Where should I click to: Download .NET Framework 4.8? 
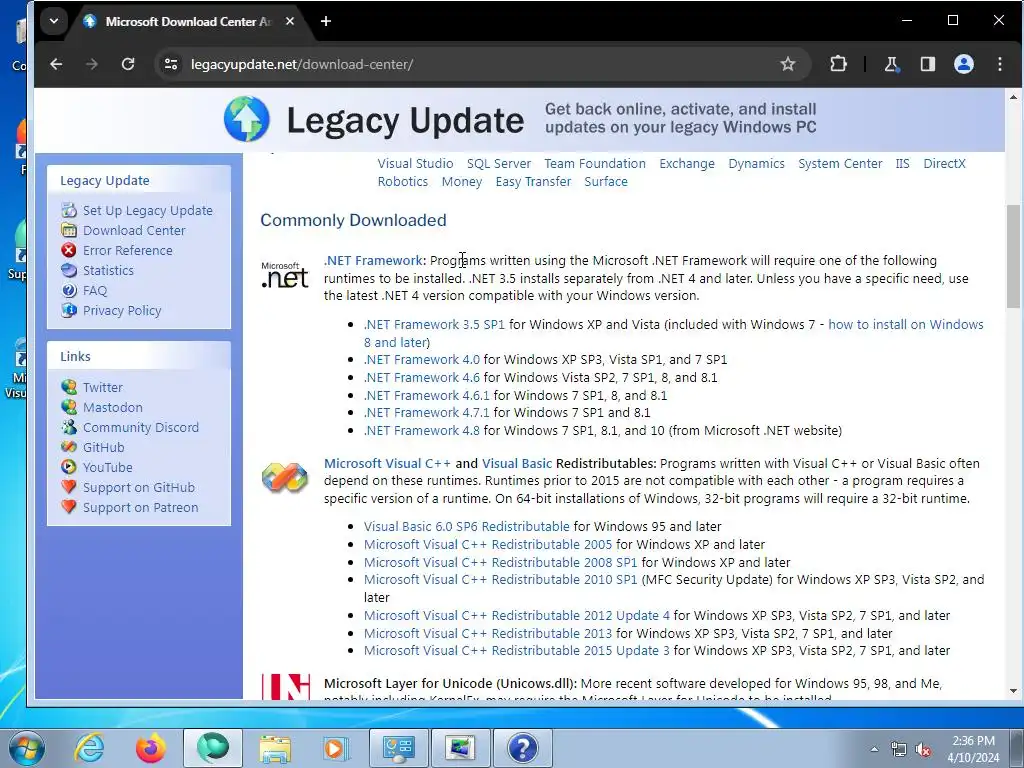422,430
